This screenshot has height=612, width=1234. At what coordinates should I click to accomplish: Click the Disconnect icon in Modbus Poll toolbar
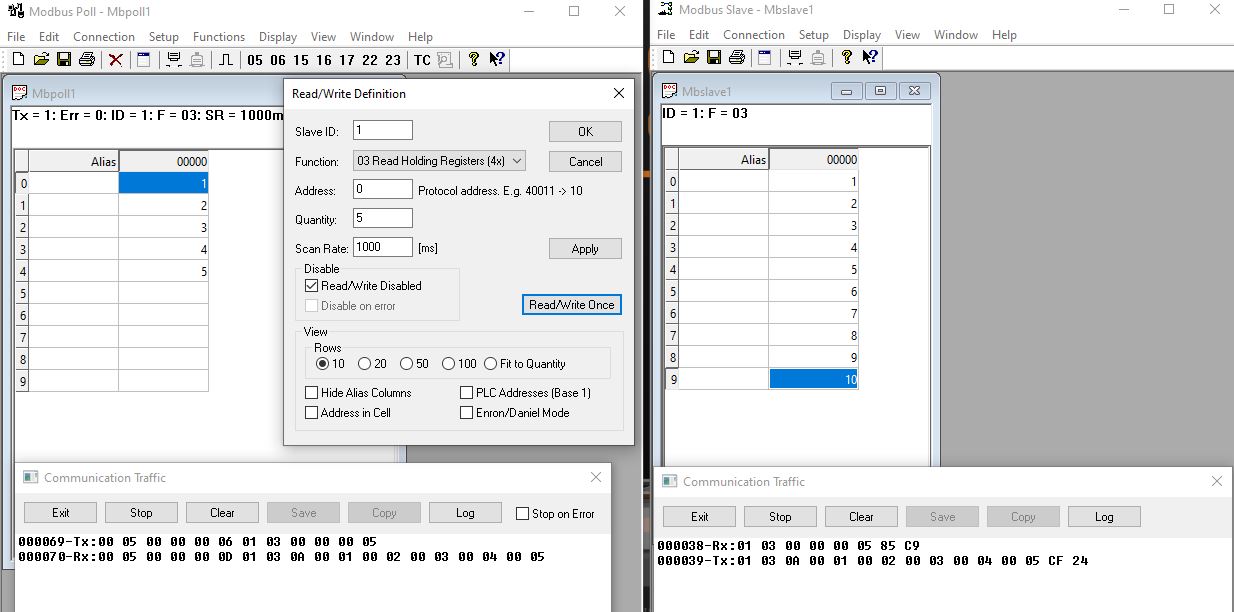197,60
